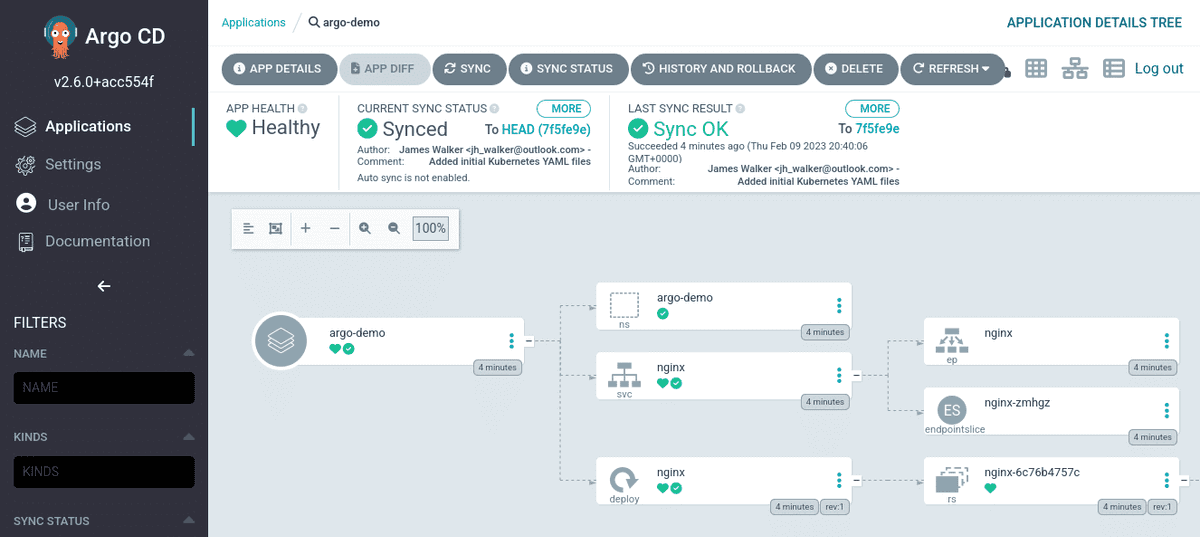The height and width of the screenshot is (537, 1200).
Task: Open kebab menu on nginx-zmhgz endpointslice node
Action: [1166, 411]
